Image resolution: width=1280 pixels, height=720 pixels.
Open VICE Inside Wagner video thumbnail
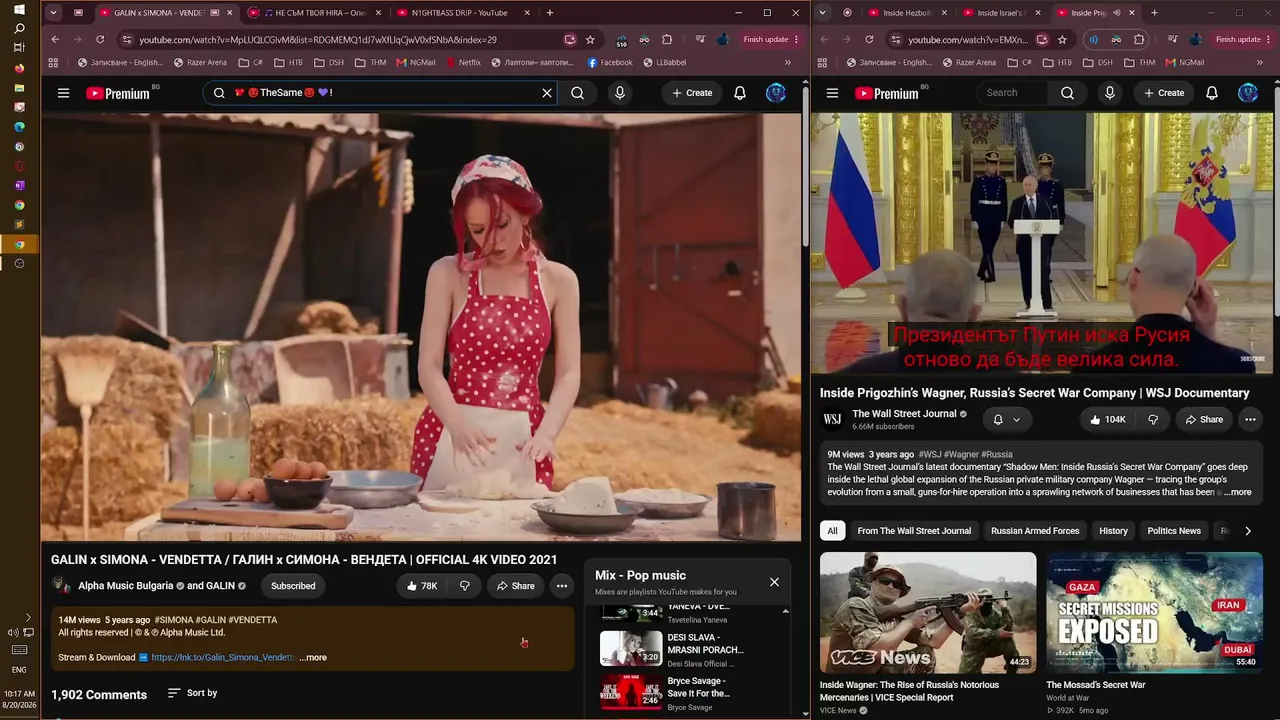coord(928,612)
